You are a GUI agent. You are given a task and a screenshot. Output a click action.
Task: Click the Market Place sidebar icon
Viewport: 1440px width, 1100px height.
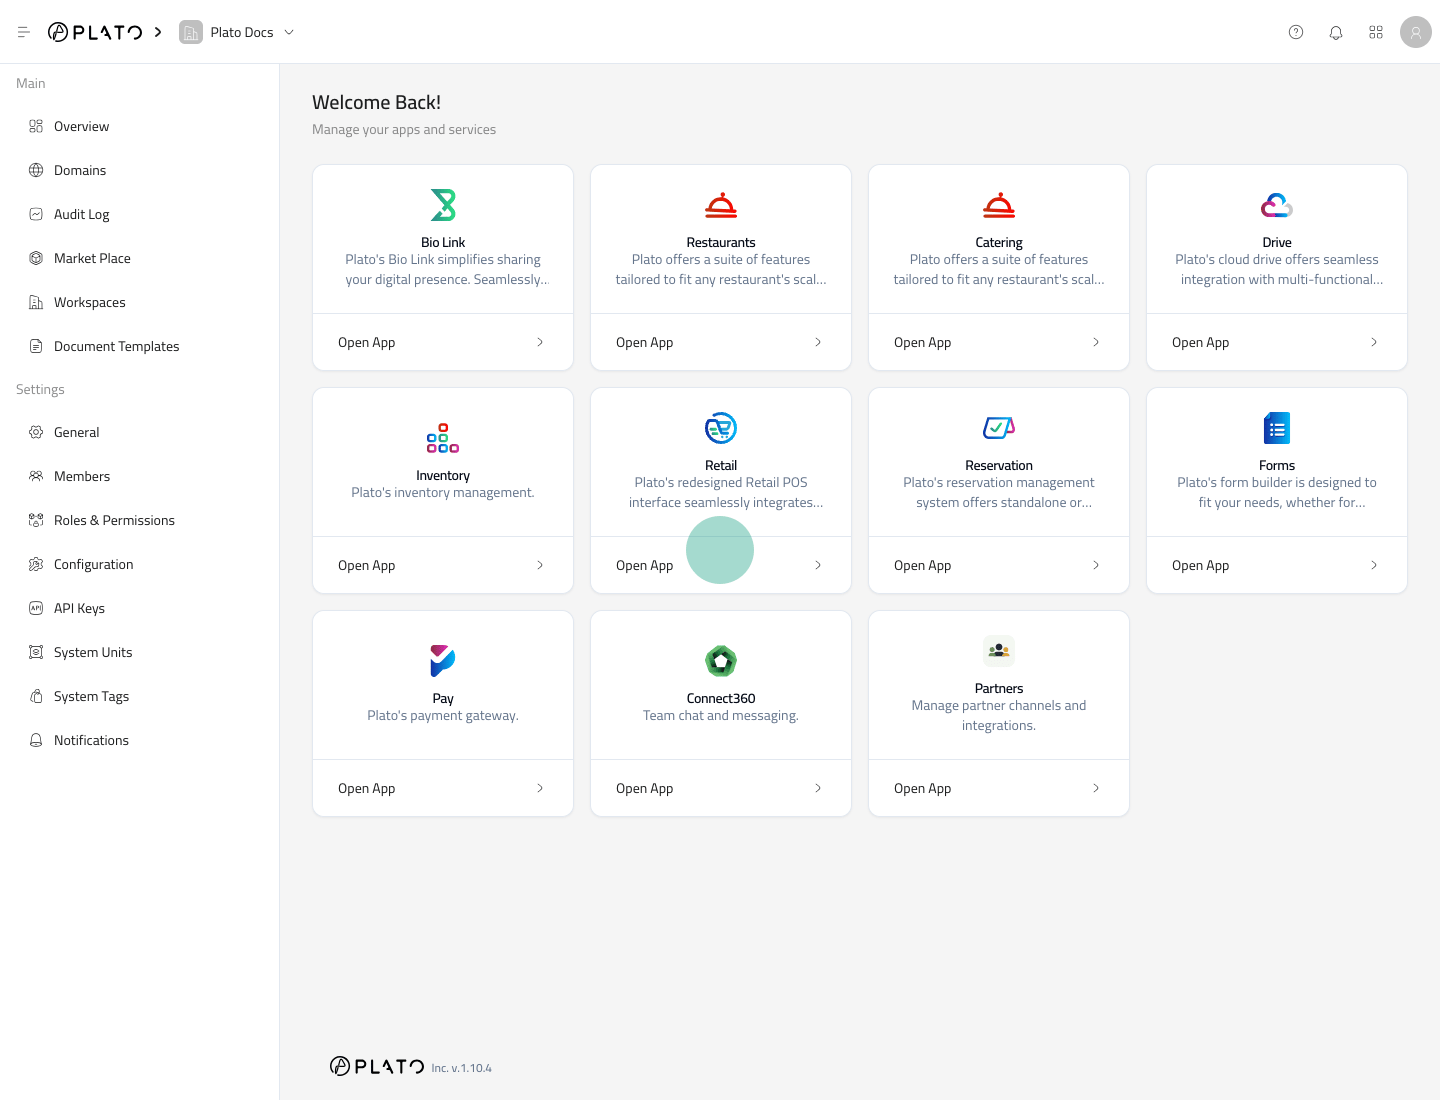(36, 258)
